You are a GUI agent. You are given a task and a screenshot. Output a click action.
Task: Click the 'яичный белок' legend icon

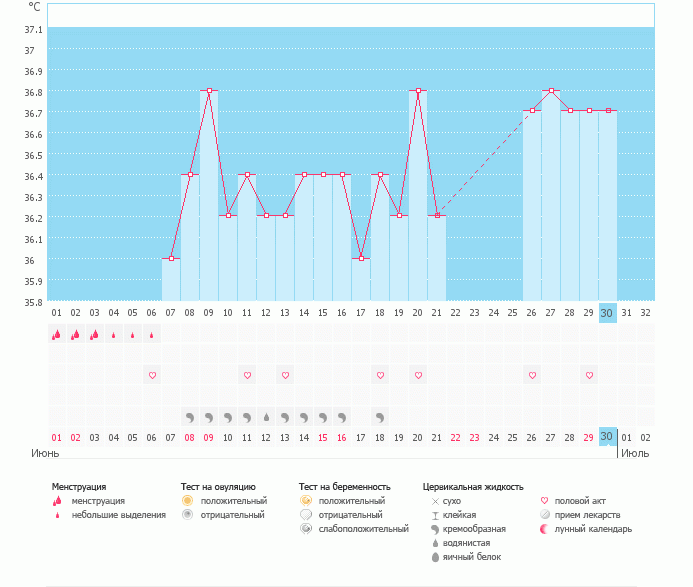pyautogui.click(x=435, y=556)
